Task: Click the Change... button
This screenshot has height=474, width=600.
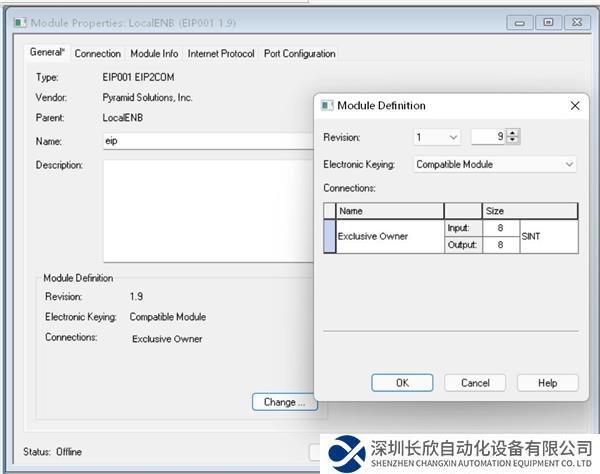Action: coord(284,402)
